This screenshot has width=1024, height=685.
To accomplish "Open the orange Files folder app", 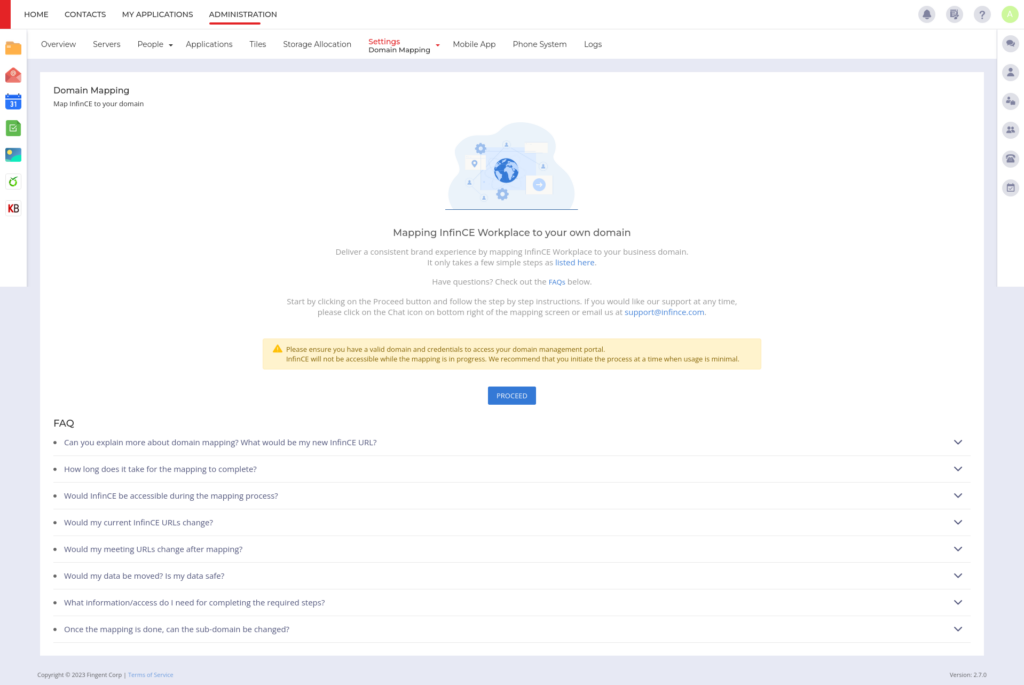I will (13, 48).
